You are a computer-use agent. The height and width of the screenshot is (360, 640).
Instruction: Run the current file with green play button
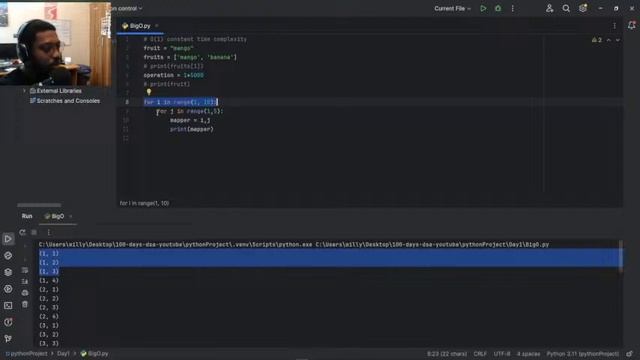point(483,8)
